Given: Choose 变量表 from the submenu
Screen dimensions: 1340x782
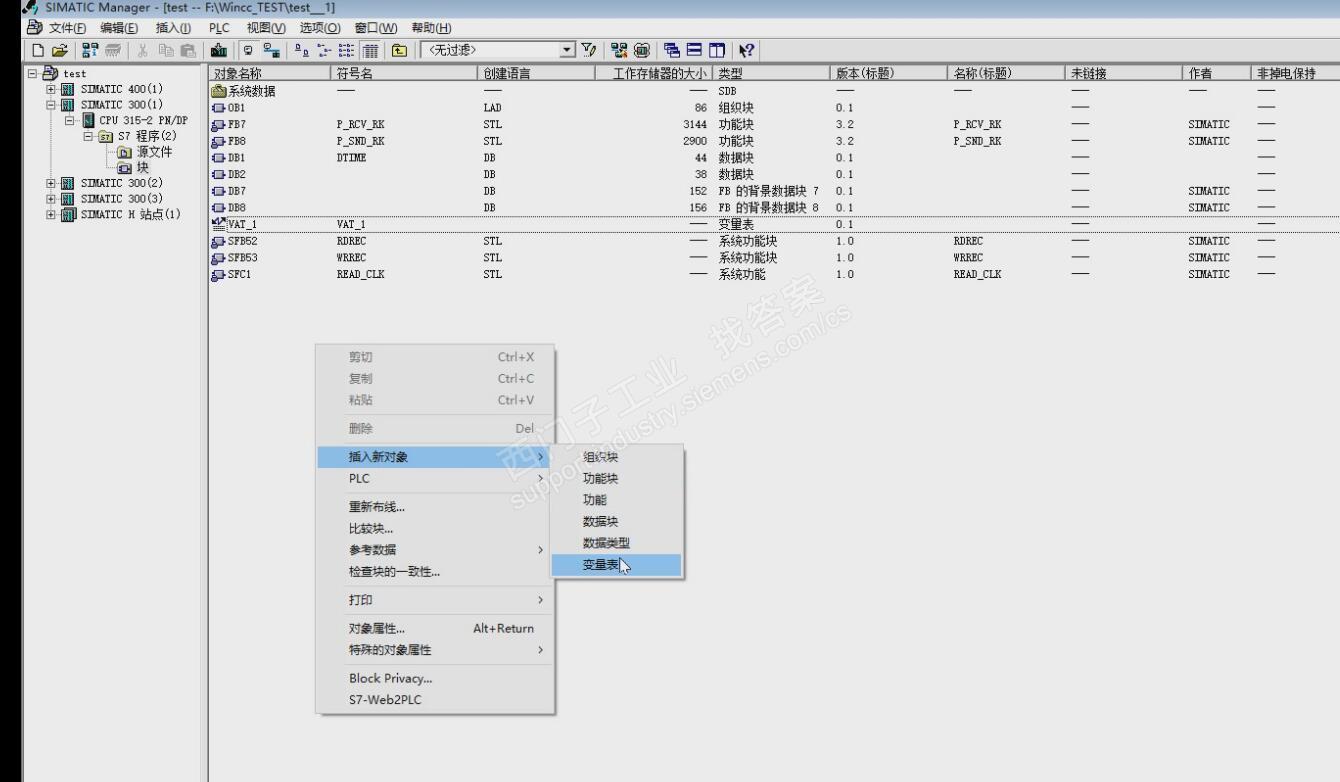Looking at the screenshot, I should (616, 566).
